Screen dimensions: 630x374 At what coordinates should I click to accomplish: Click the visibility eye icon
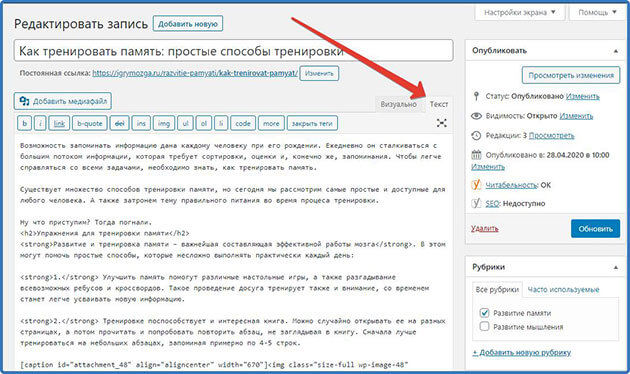coord(476,116)
